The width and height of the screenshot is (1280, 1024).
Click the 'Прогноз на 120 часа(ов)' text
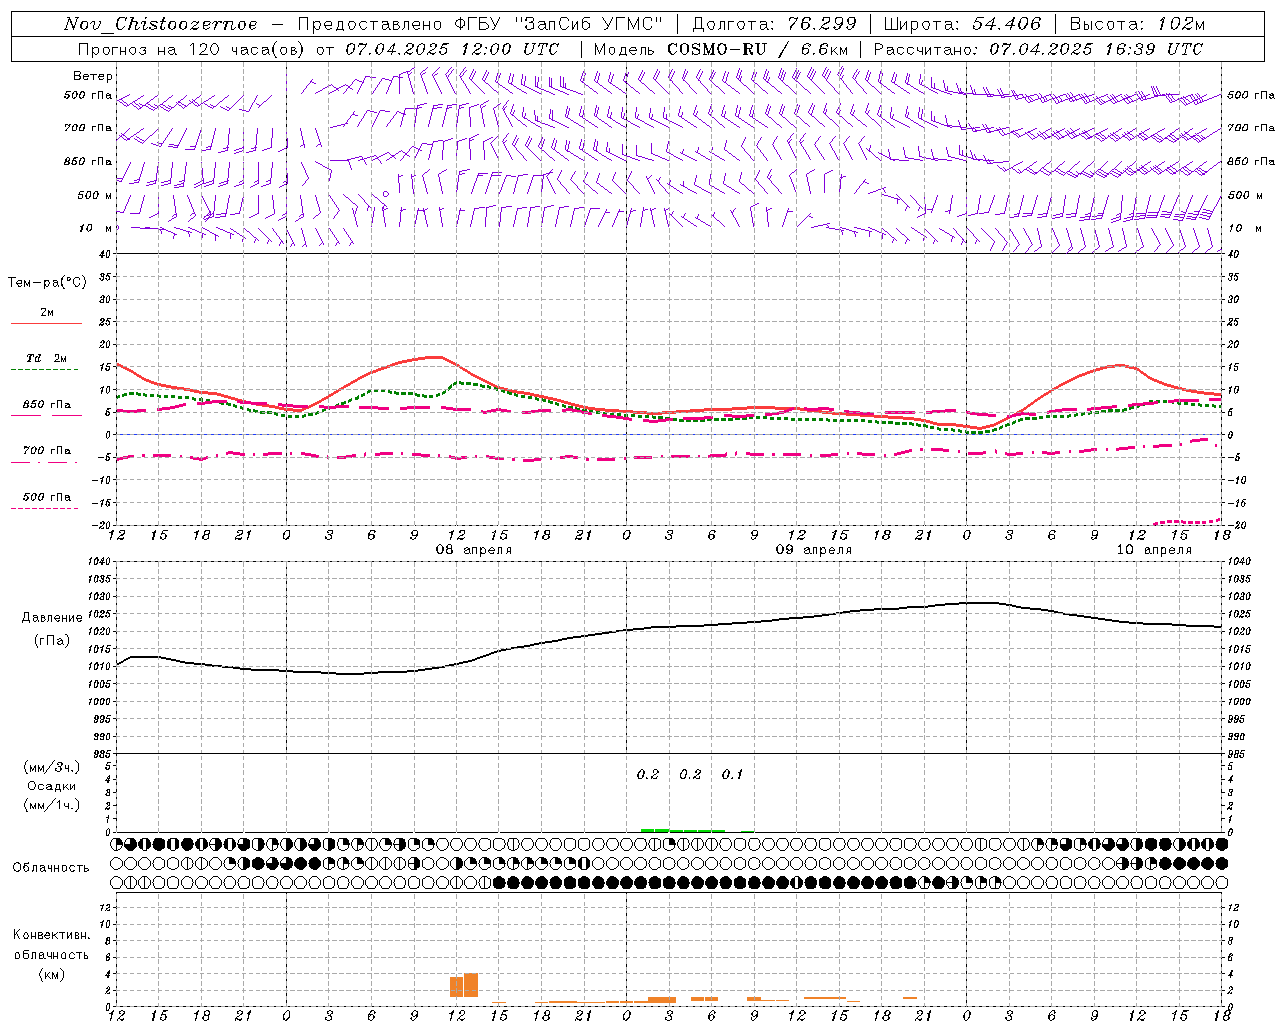193,49
